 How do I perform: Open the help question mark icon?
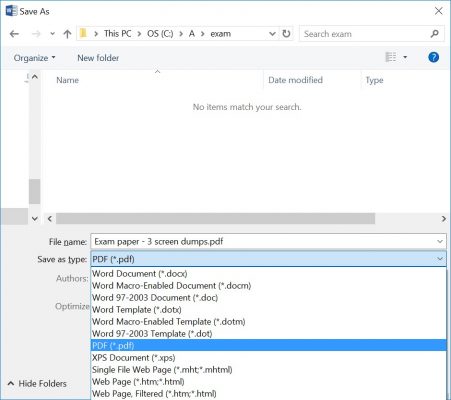point(433,57)
